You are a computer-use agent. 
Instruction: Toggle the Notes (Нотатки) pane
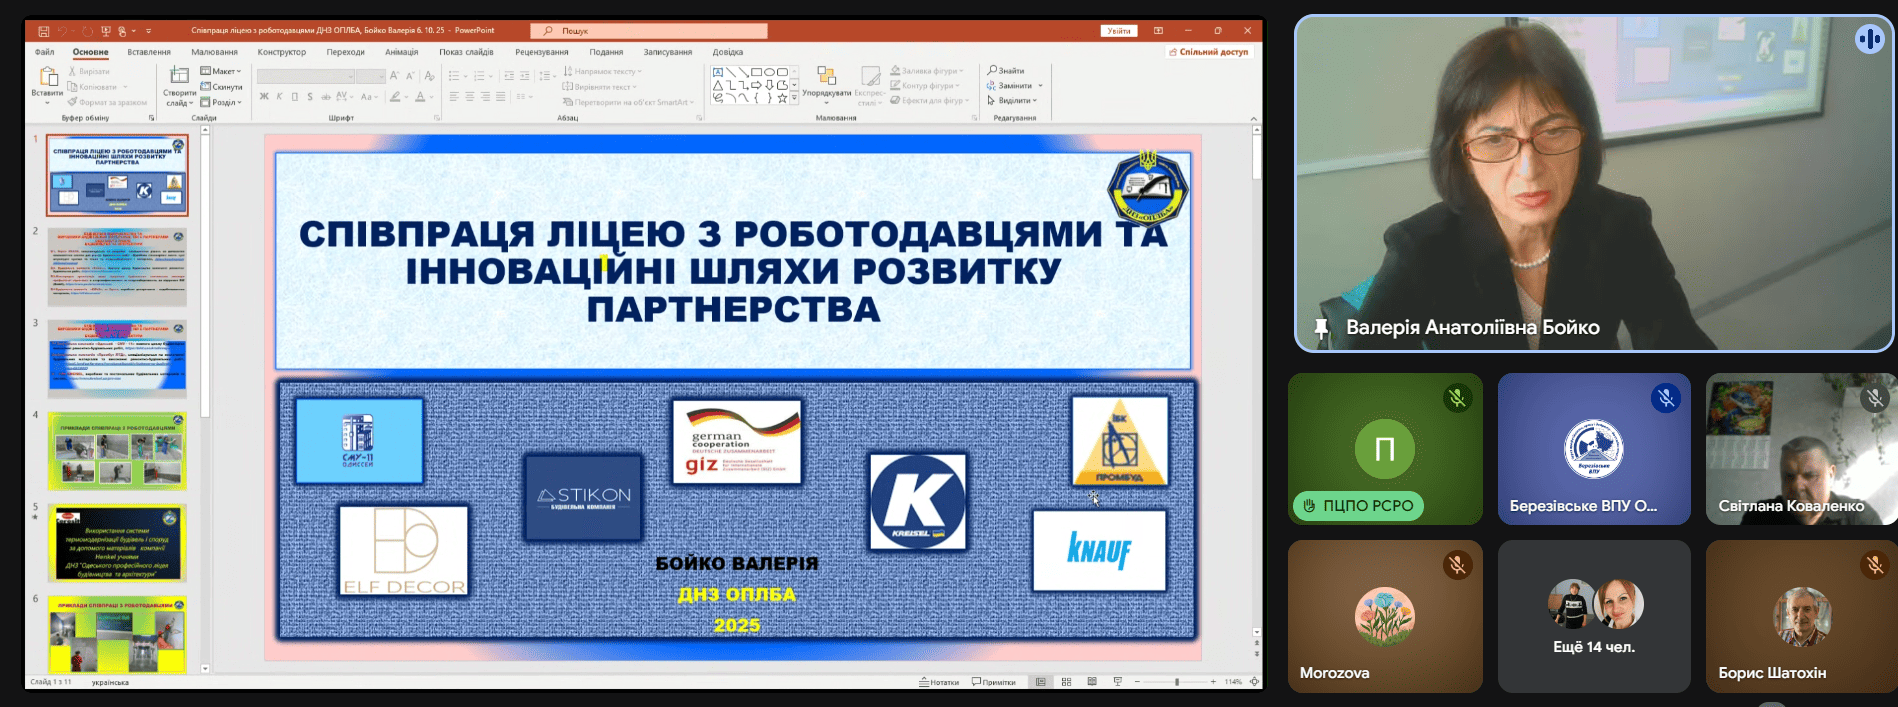pyautogui.click(x=939, y=682)
